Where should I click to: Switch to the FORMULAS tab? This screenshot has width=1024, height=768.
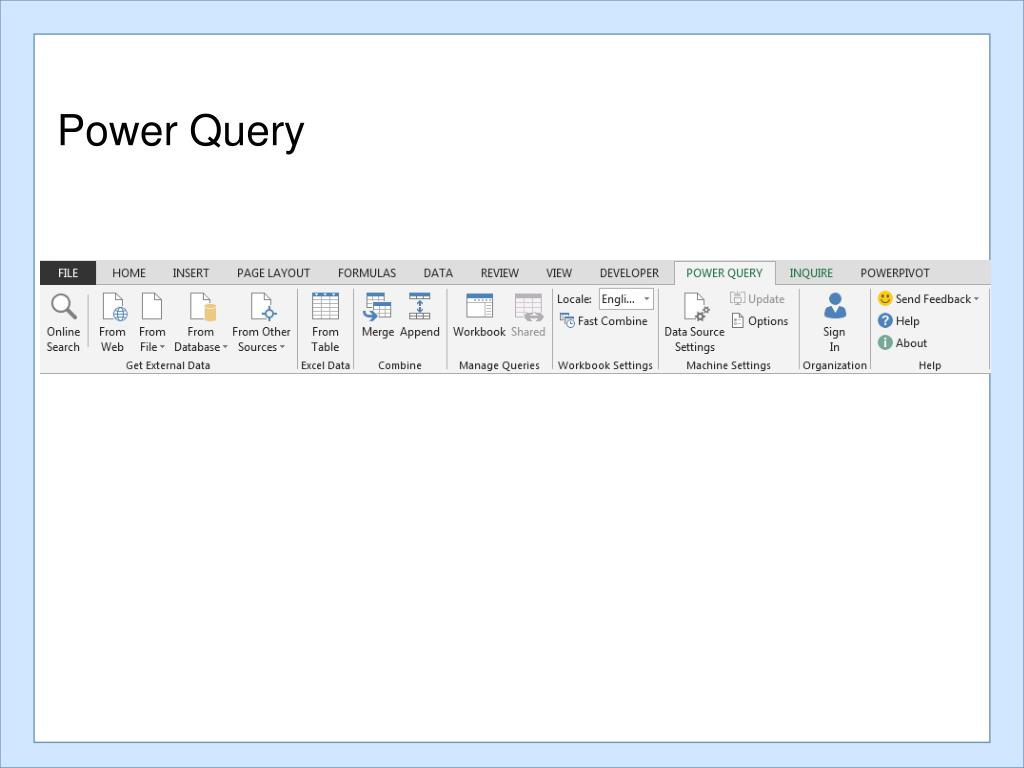[x=366, y=273]
